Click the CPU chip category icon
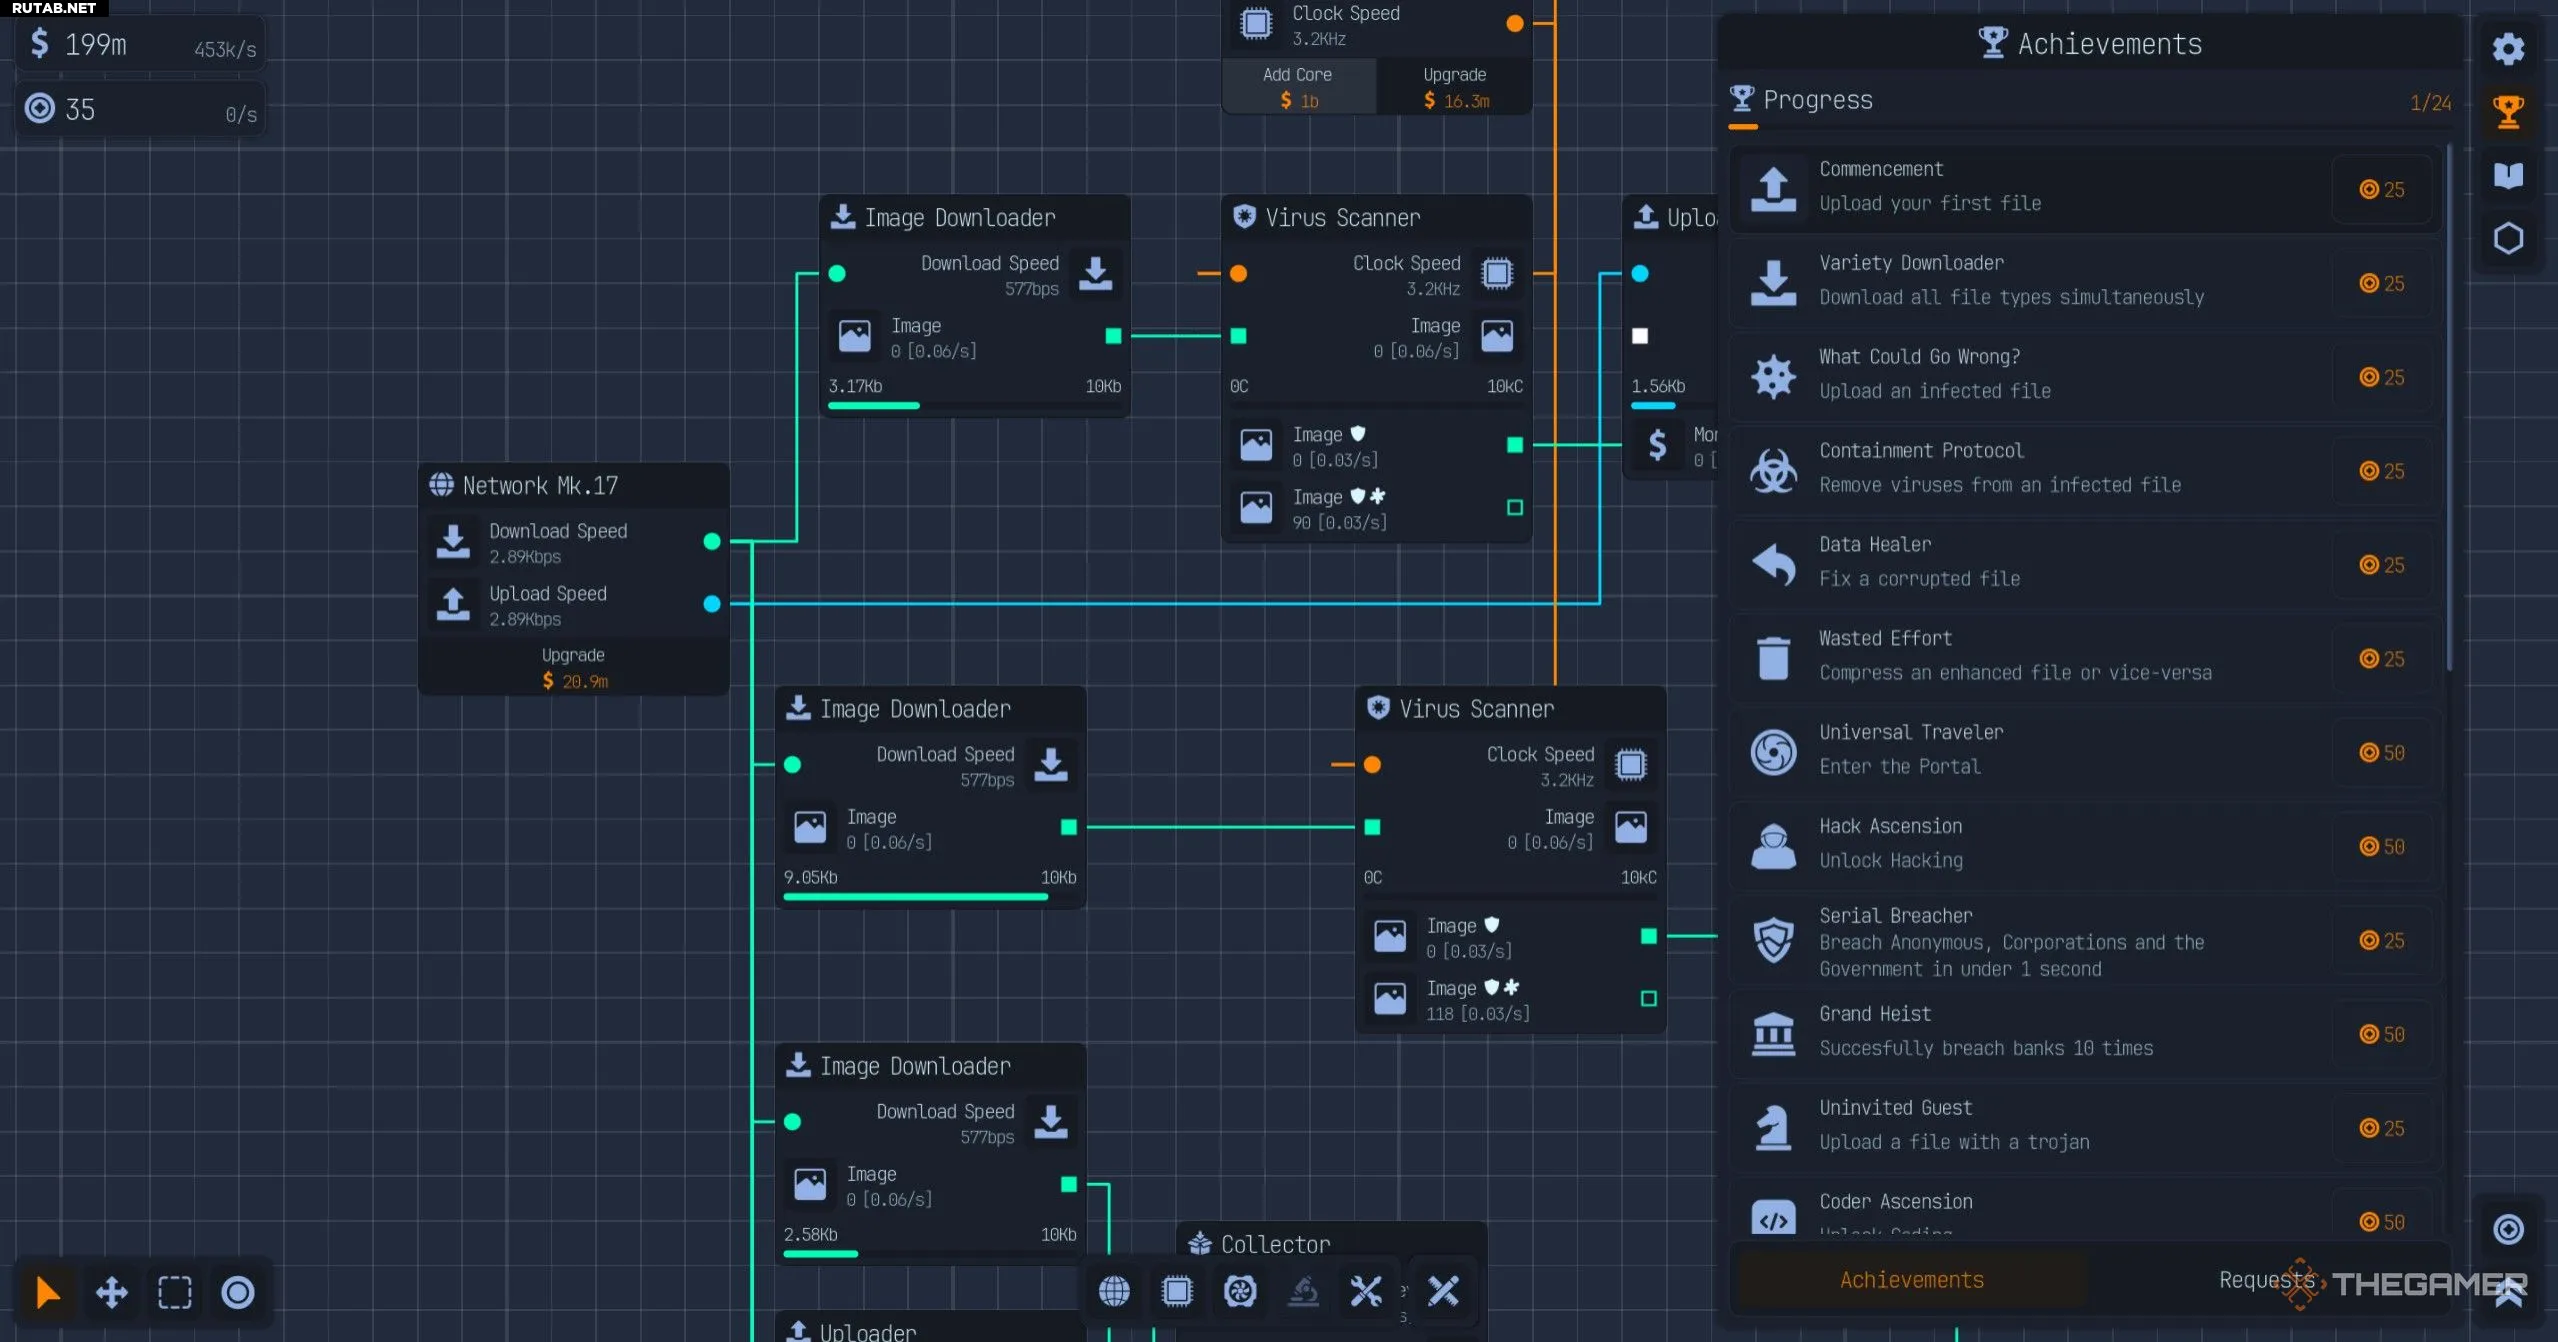The image size is (2558, 1342). 1177,1291
